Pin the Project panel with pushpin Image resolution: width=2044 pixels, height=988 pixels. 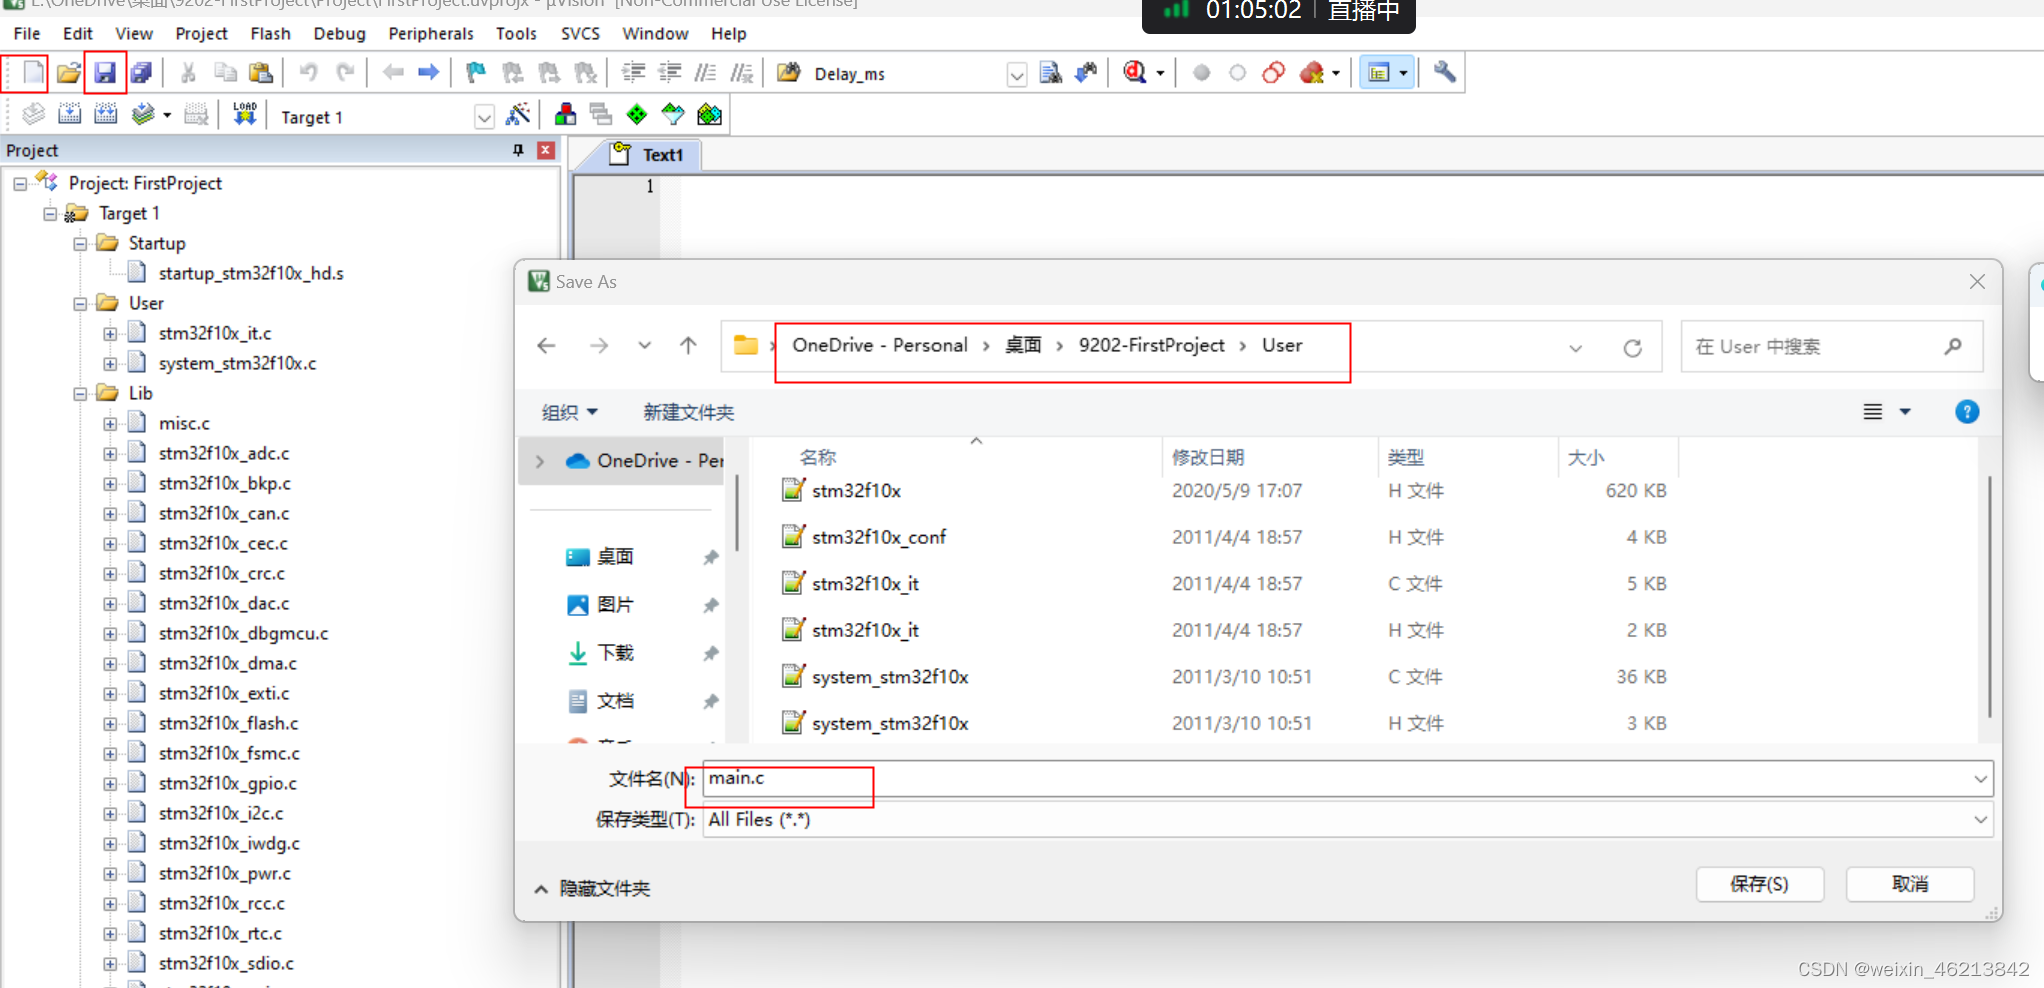[518, 150]
